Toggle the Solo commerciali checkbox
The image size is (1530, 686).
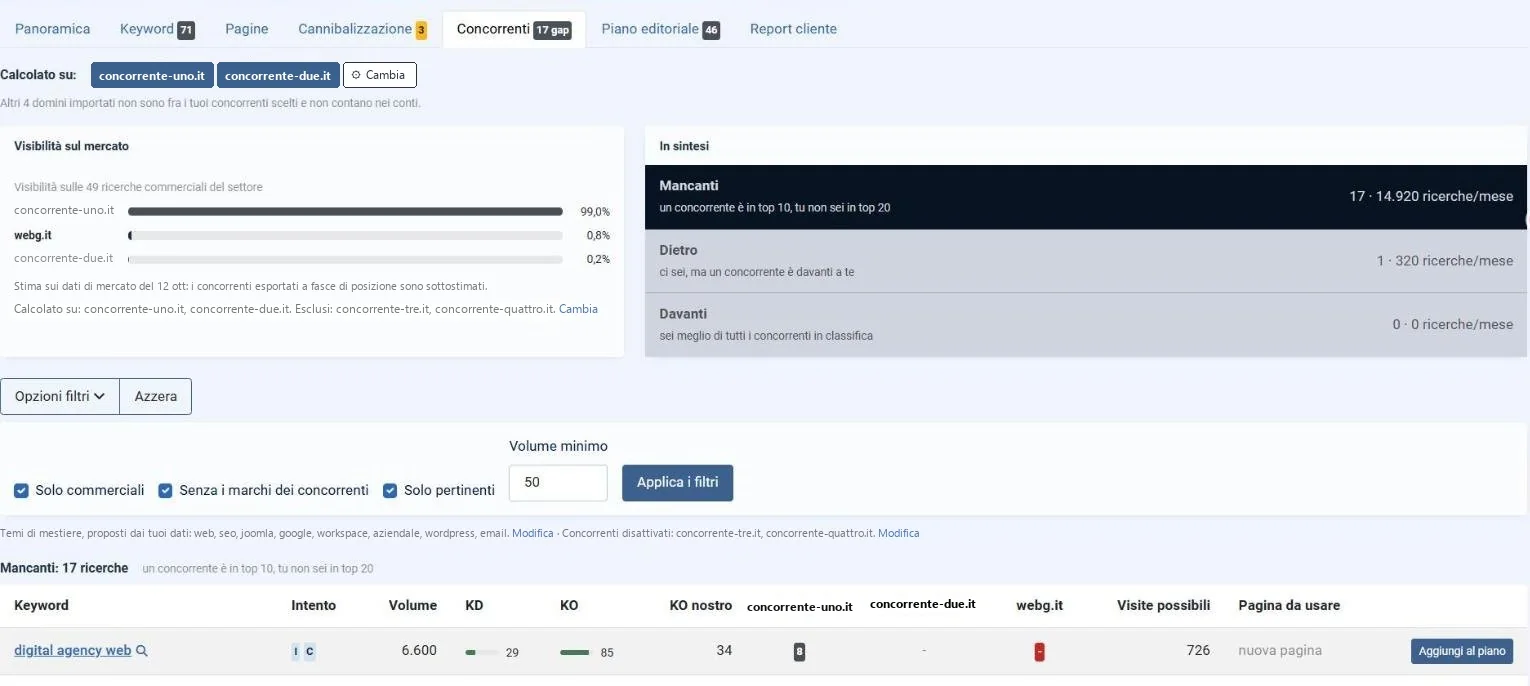coord(21,490)
